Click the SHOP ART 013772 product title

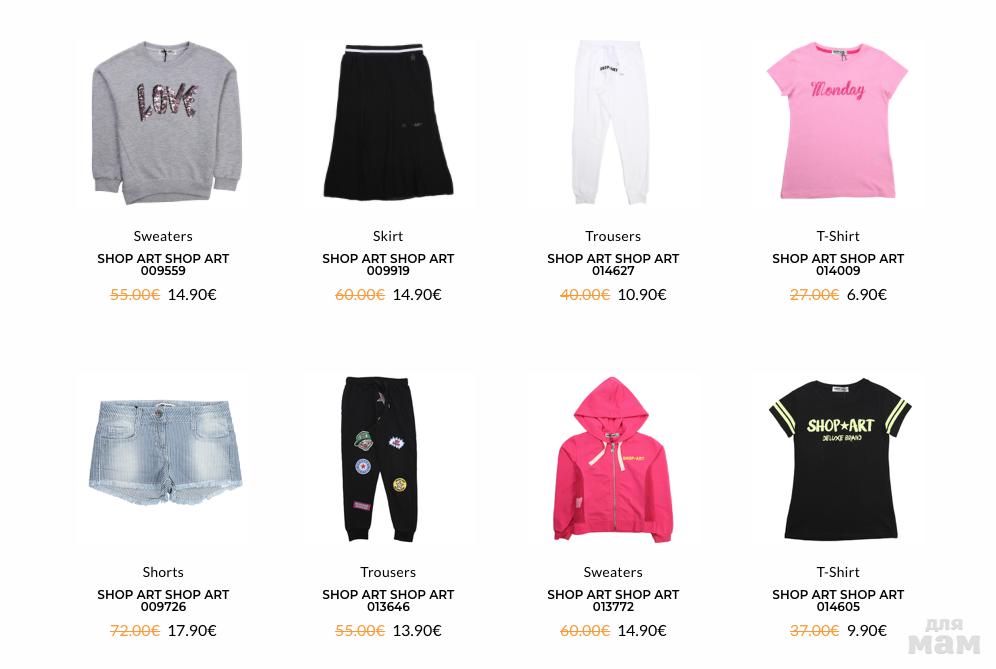[613, 600]
